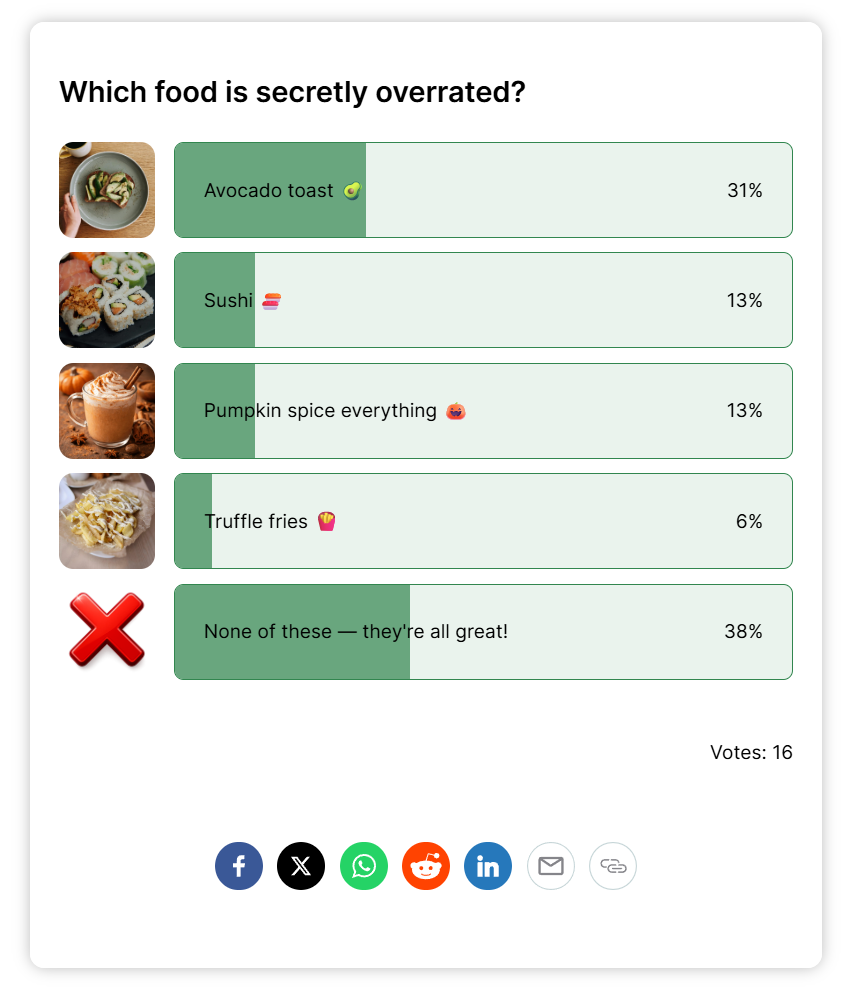Click the poll question heading
This screenshot has height=990, width=851.
[x=292, y=92]
